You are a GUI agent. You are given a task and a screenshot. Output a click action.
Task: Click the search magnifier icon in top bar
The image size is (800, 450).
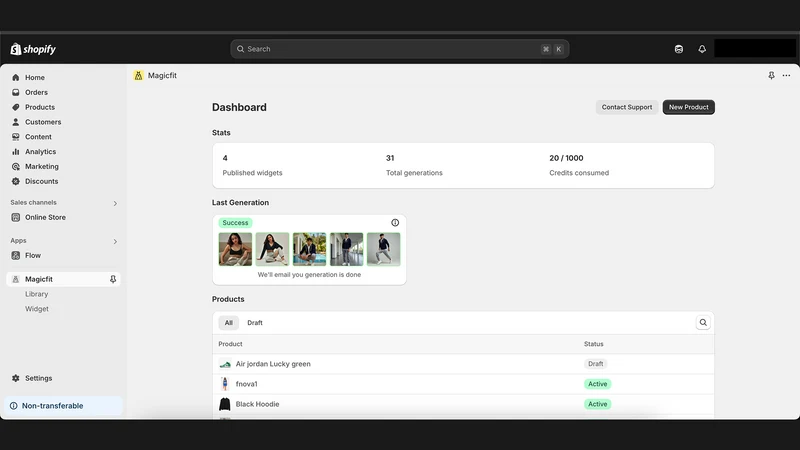(x=240, y=49)
